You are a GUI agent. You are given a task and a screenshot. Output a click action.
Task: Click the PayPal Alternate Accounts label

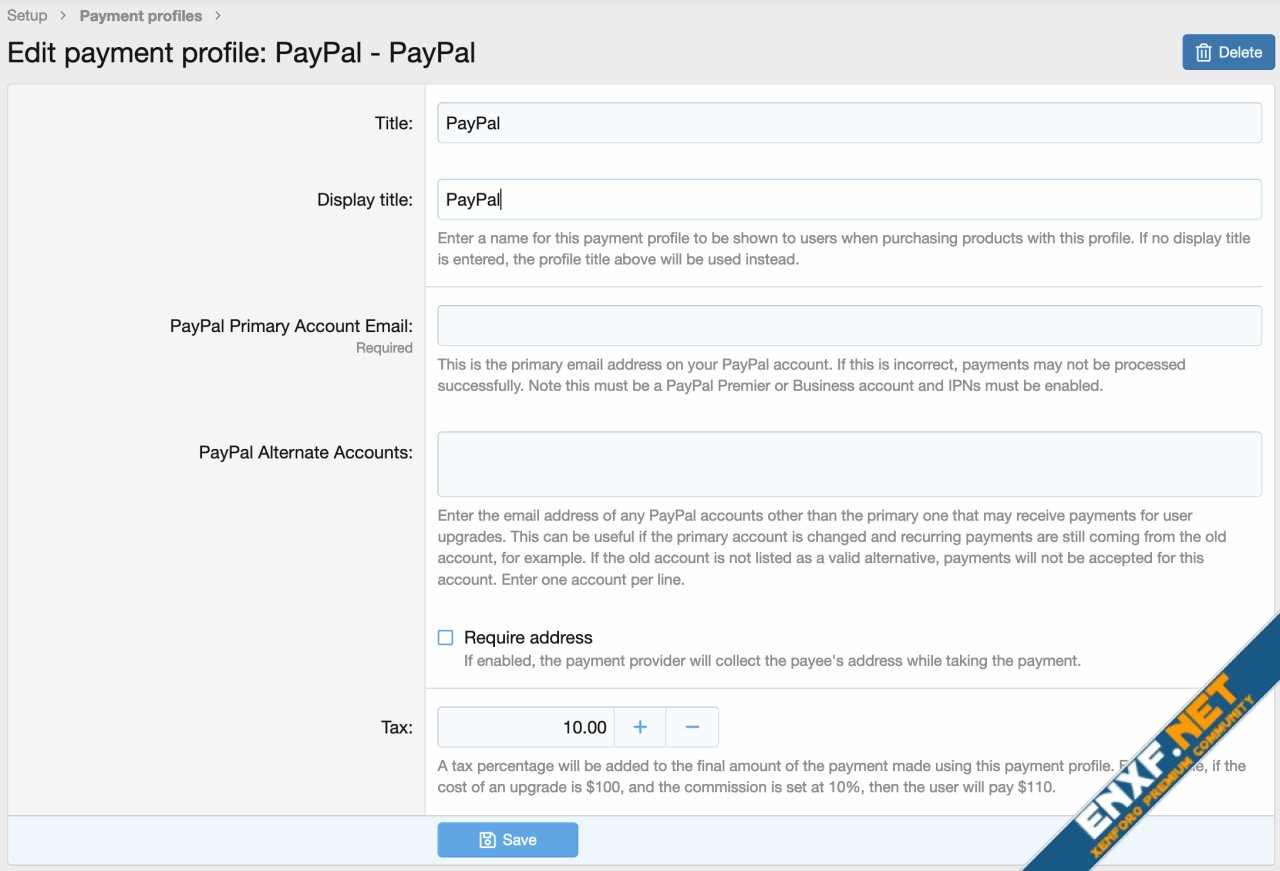305,452
